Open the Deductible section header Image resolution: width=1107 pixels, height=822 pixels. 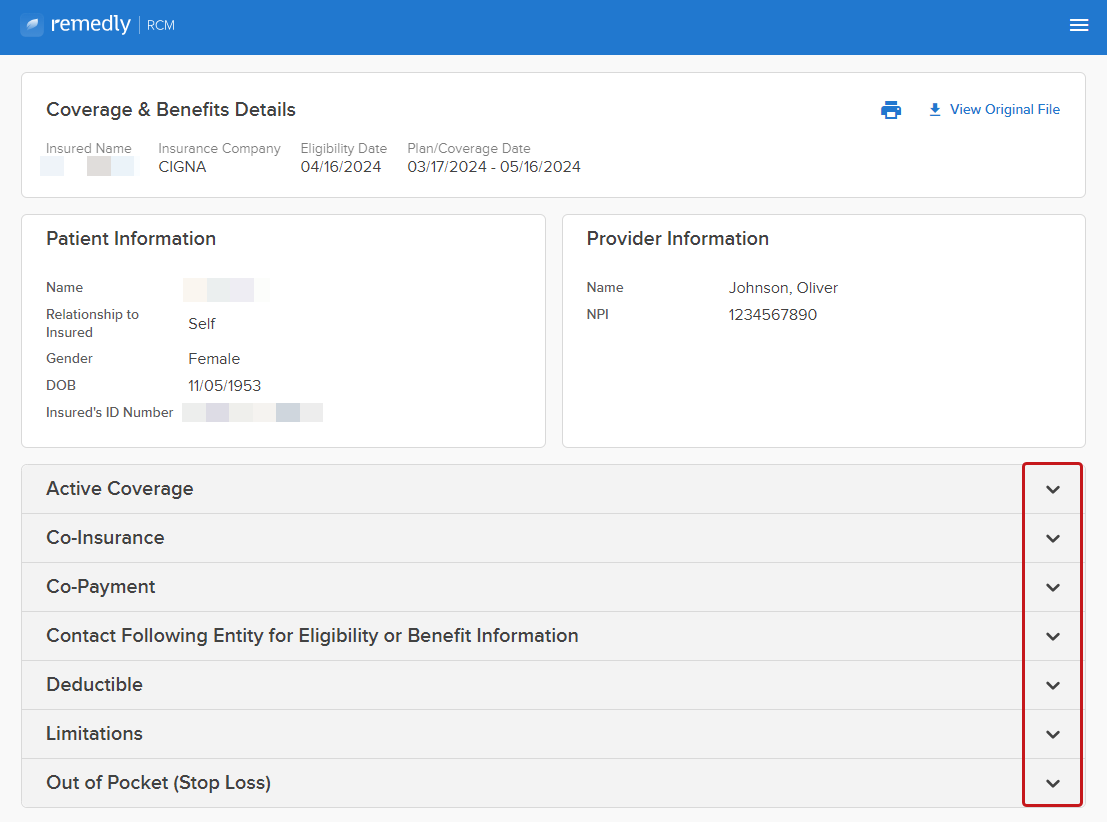[x=553, y=685]
